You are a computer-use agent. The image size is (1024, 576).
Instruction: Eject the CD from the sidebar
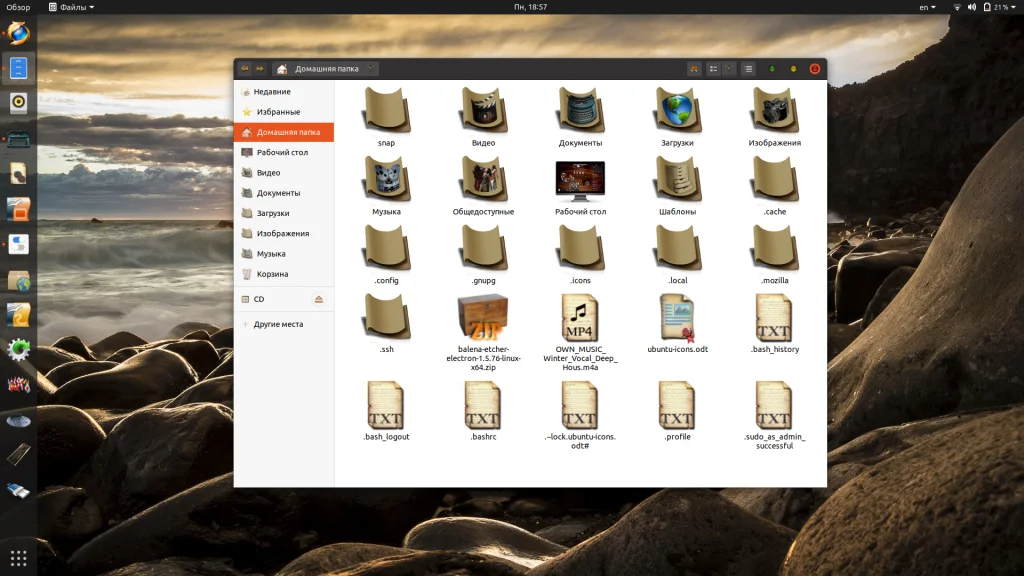click(x=319, y=299)
